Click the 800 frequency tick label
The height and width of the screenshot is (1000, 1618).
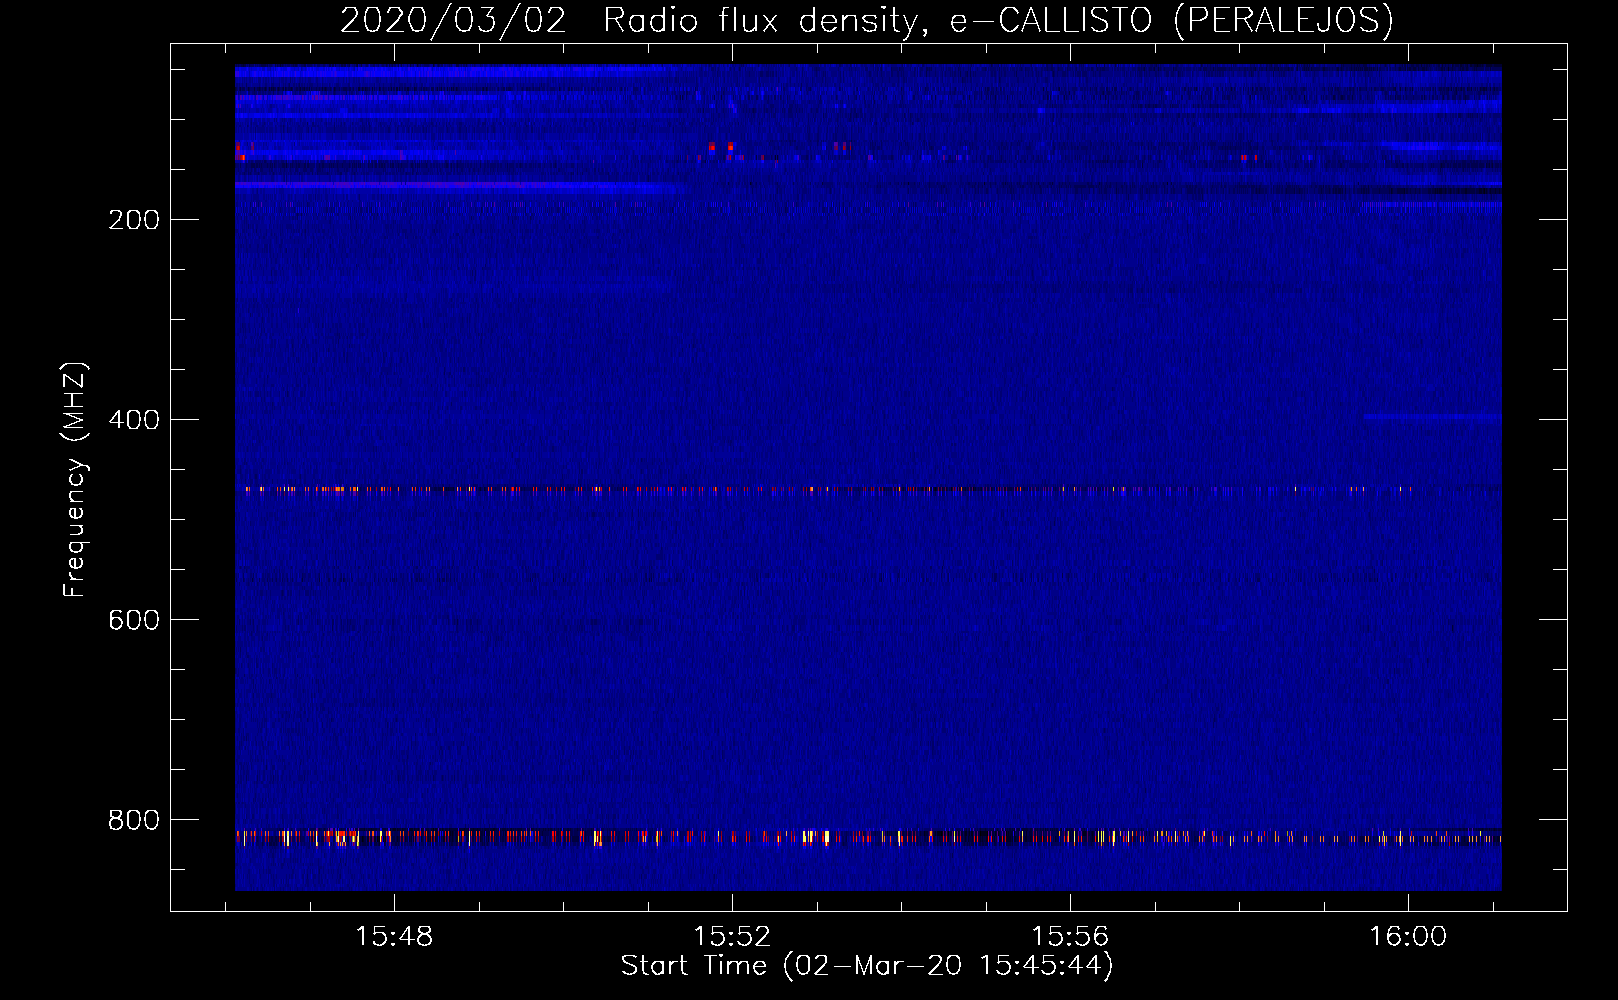point(134,820)
